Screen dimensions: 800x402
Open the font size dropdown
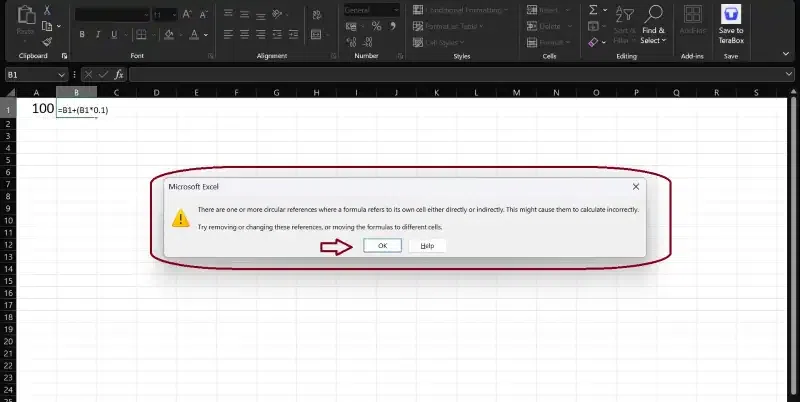coord(173,15)
